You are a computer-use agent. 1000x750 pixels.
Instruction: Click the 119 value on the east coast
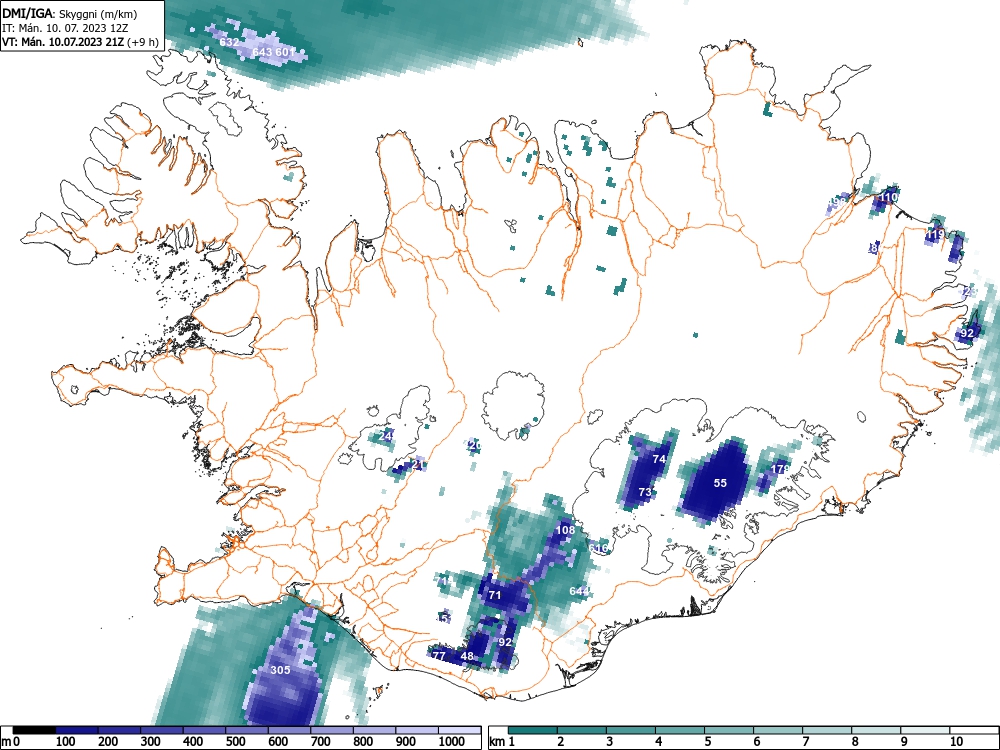pyautogui.click(x=935, y=235)
